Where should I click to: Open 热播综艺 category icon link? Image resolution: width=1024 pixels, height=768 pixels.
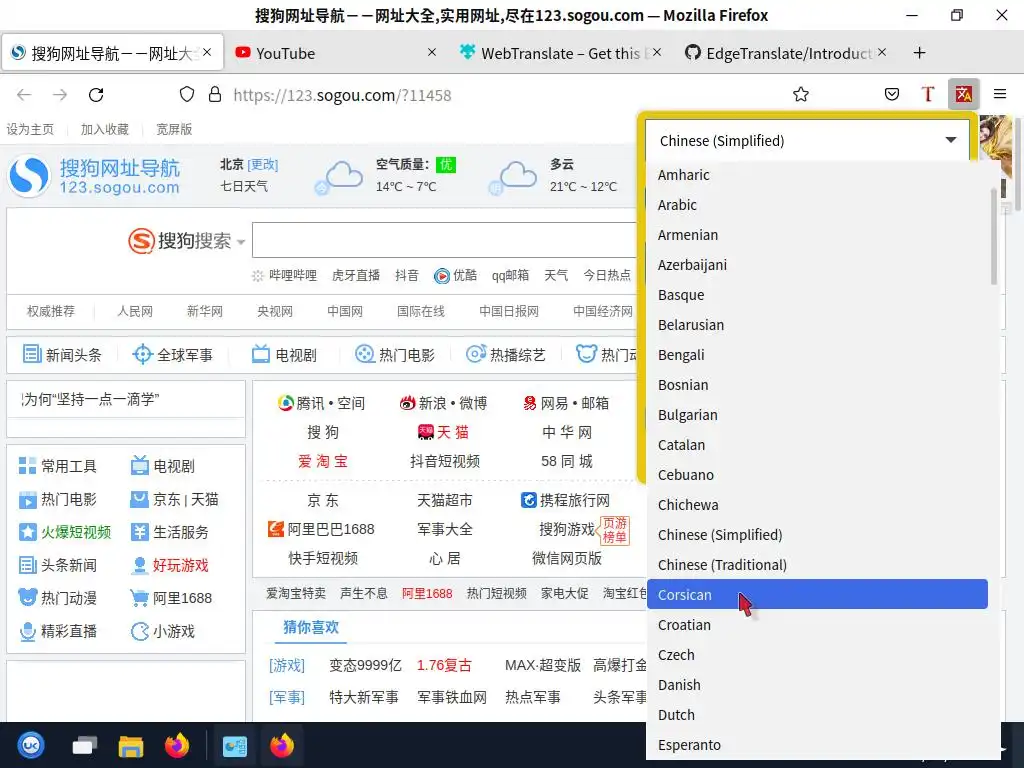505,355
